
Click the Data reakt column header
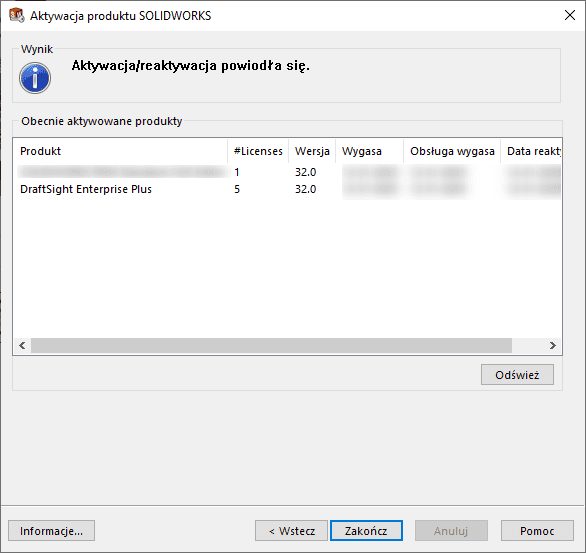[531, 151]
